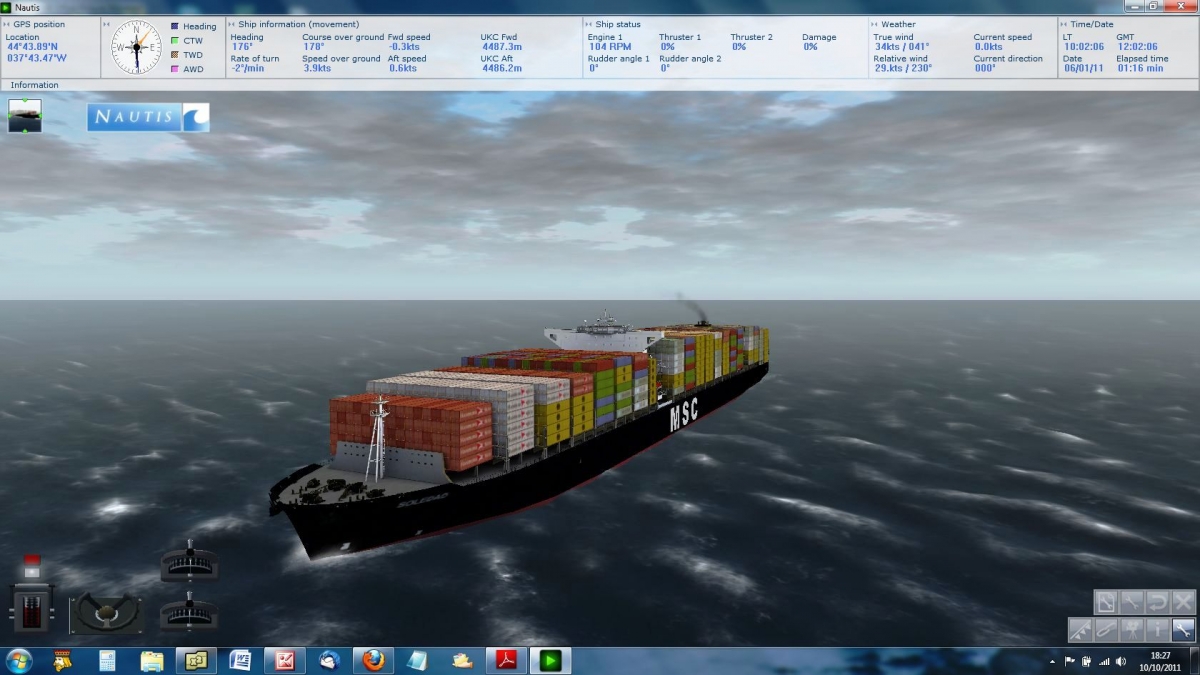Toggle the TWD legend color box
This screenshot has width=1200, height=675.
coord(175,55)
